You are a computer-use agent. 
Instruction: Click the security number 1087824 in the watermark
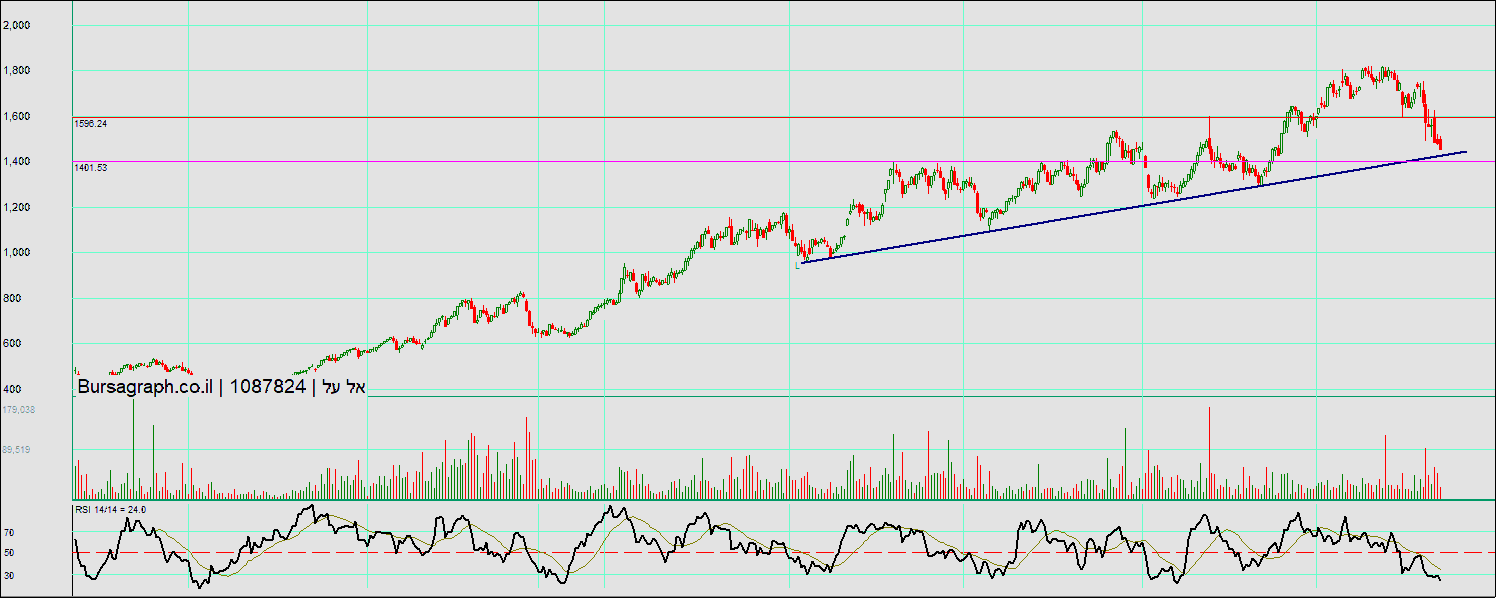tap(267, 387)
